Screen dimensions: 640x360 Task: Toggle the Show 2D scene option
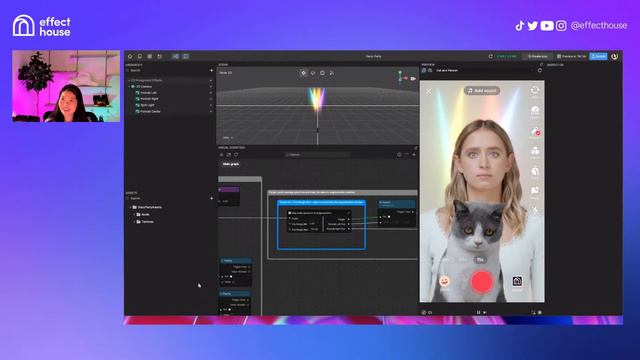[x=226, y=73]
